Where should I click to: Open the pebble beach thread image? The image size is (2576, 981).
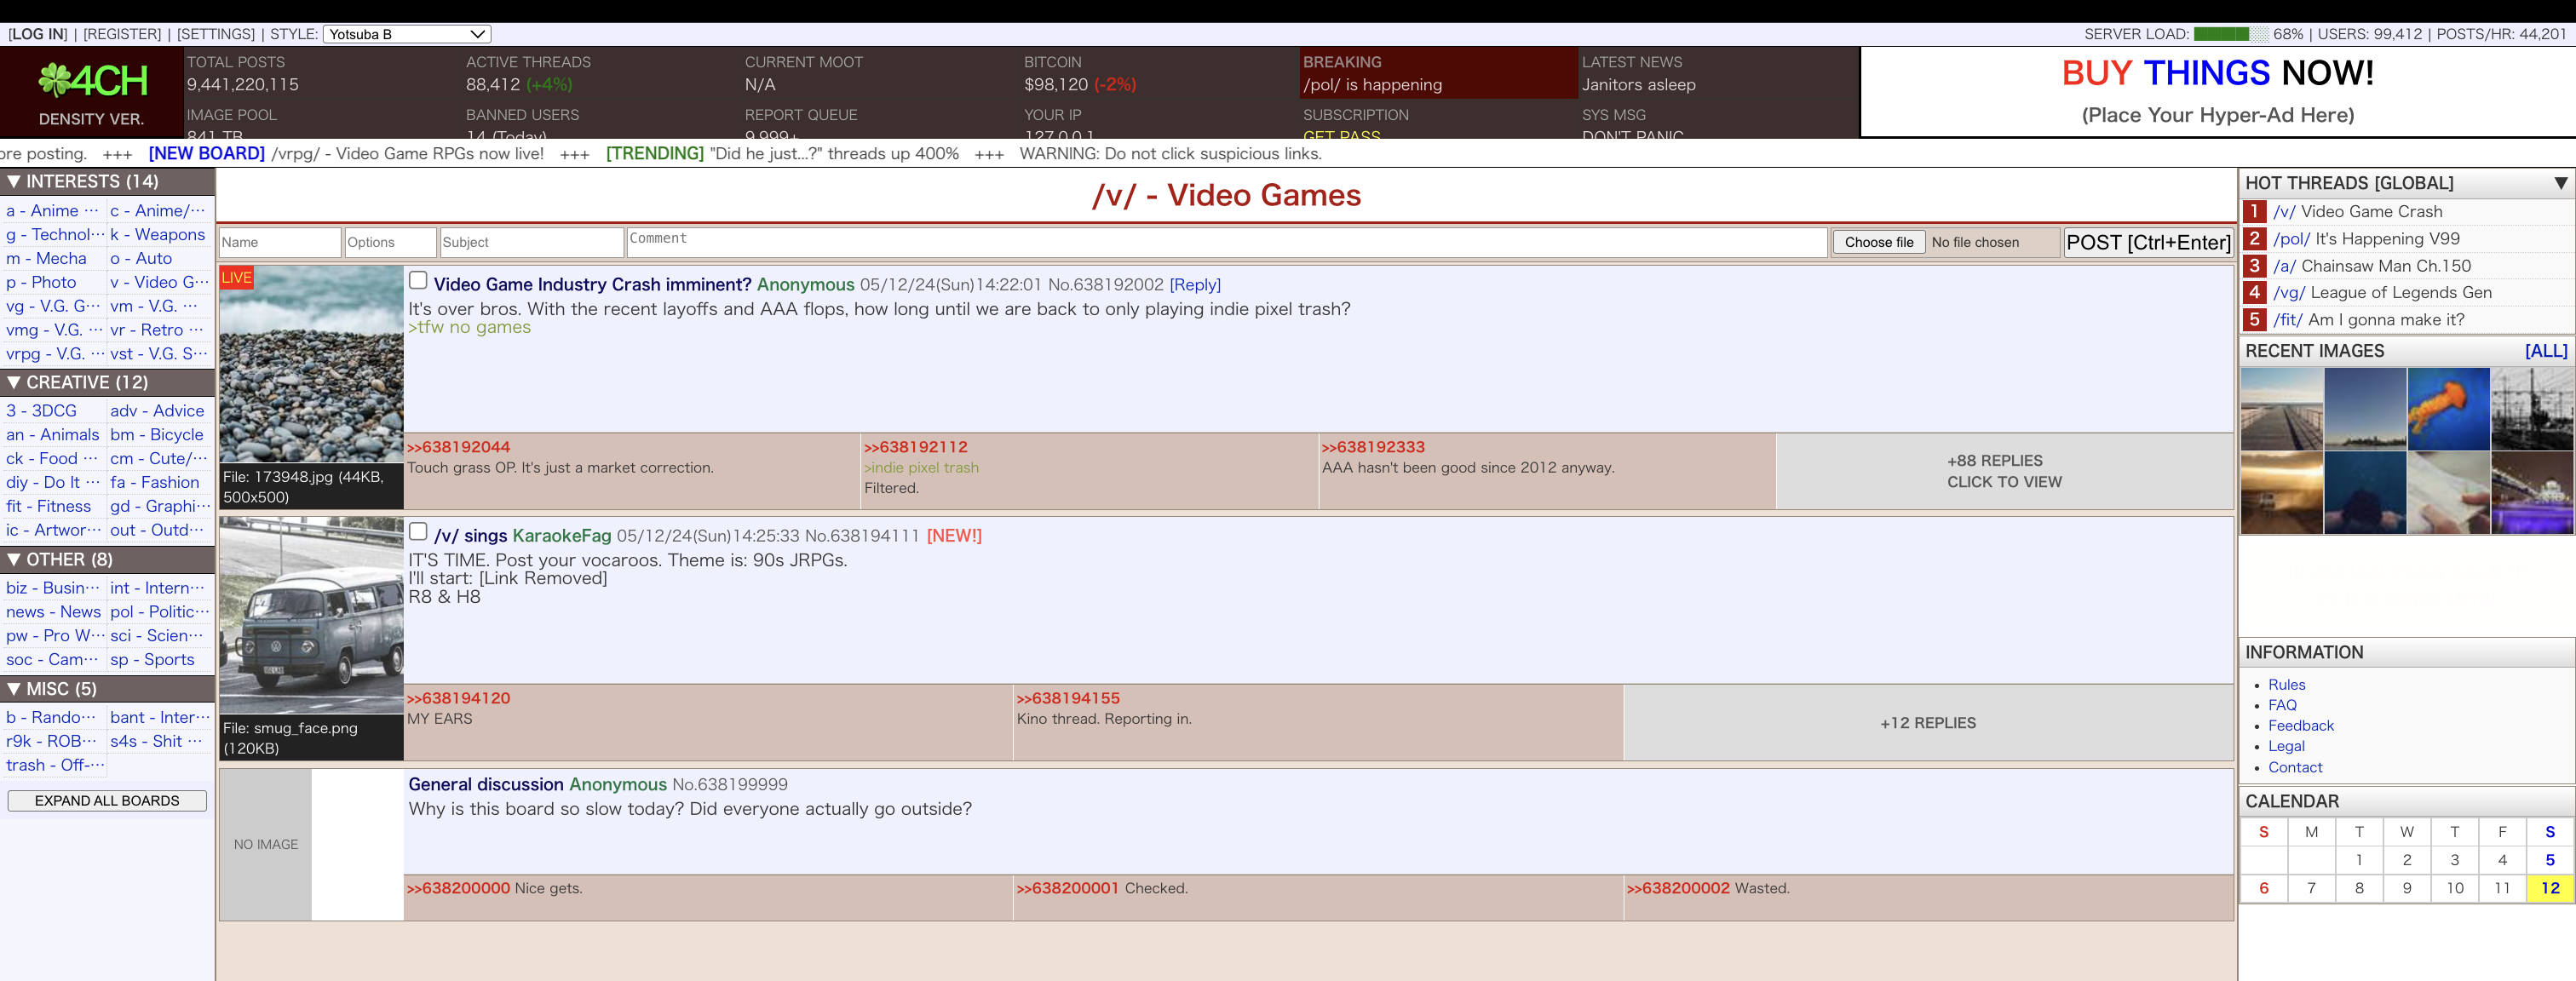tap(311, 373)
